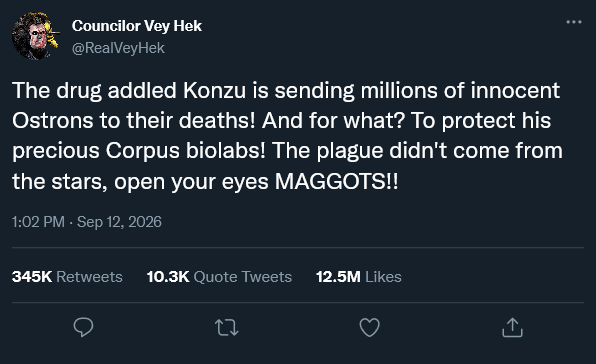Click the 1:02 PM timestamp

(38, 222)
